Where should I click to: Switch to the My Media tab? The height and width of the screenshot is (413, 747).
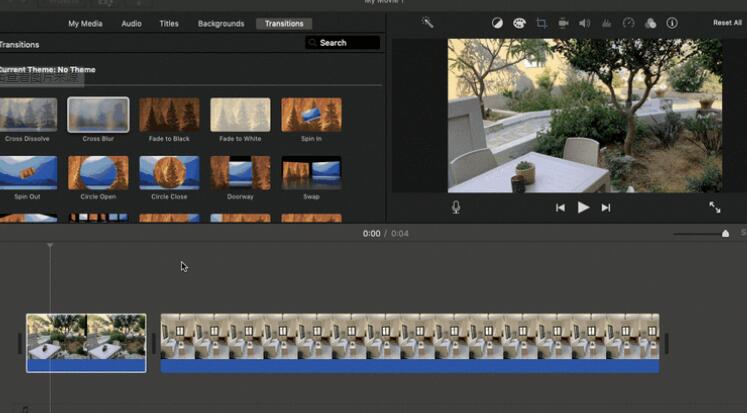click(85, 23)
